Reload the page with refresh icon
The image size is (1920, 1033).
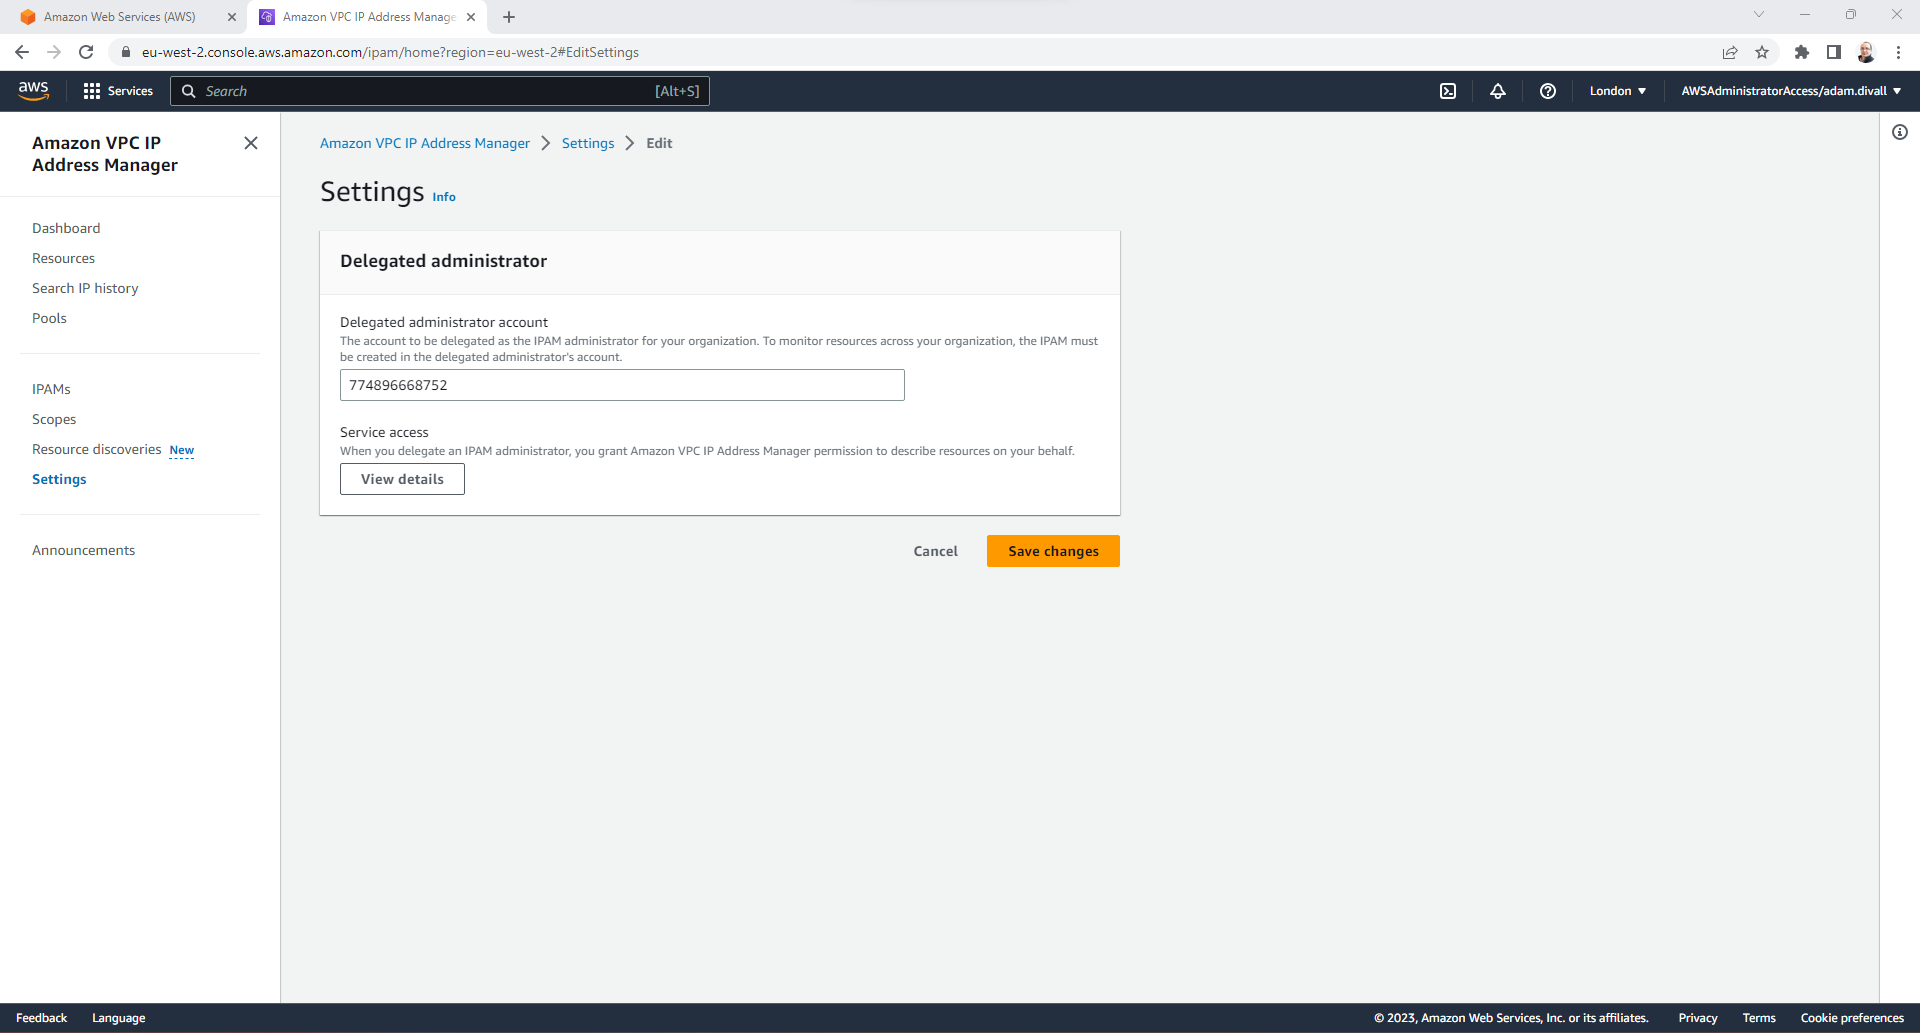point(86,52)
